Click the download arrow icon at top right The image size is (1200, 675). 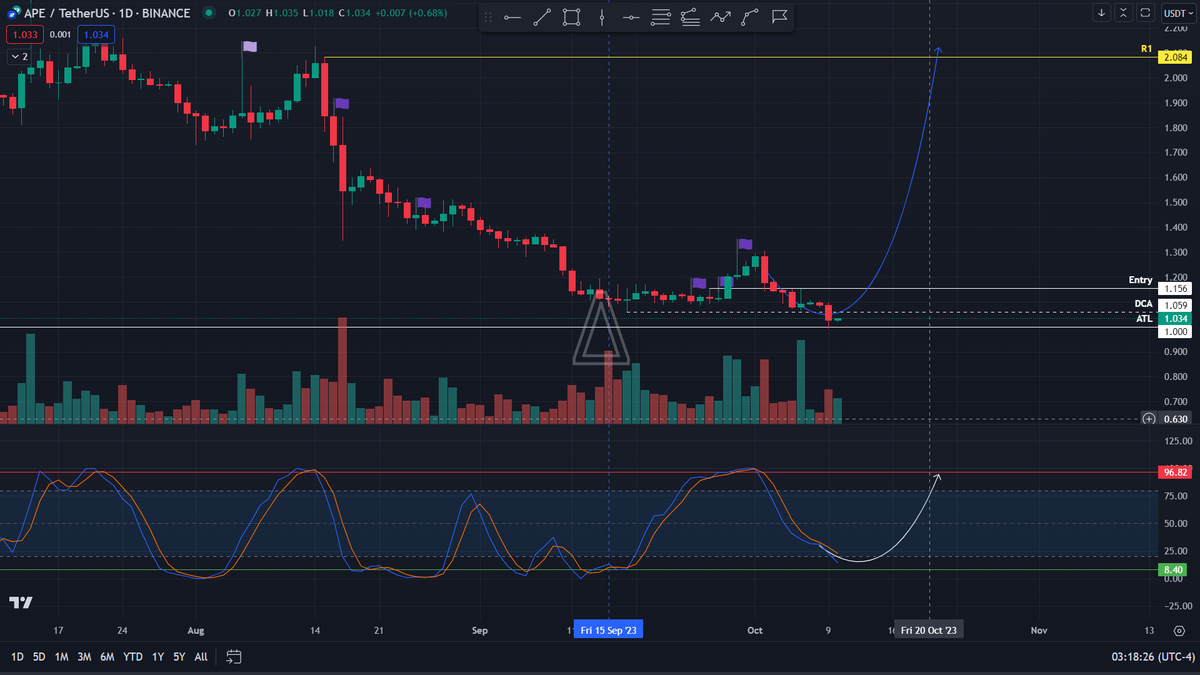[x=1101, y=13]
